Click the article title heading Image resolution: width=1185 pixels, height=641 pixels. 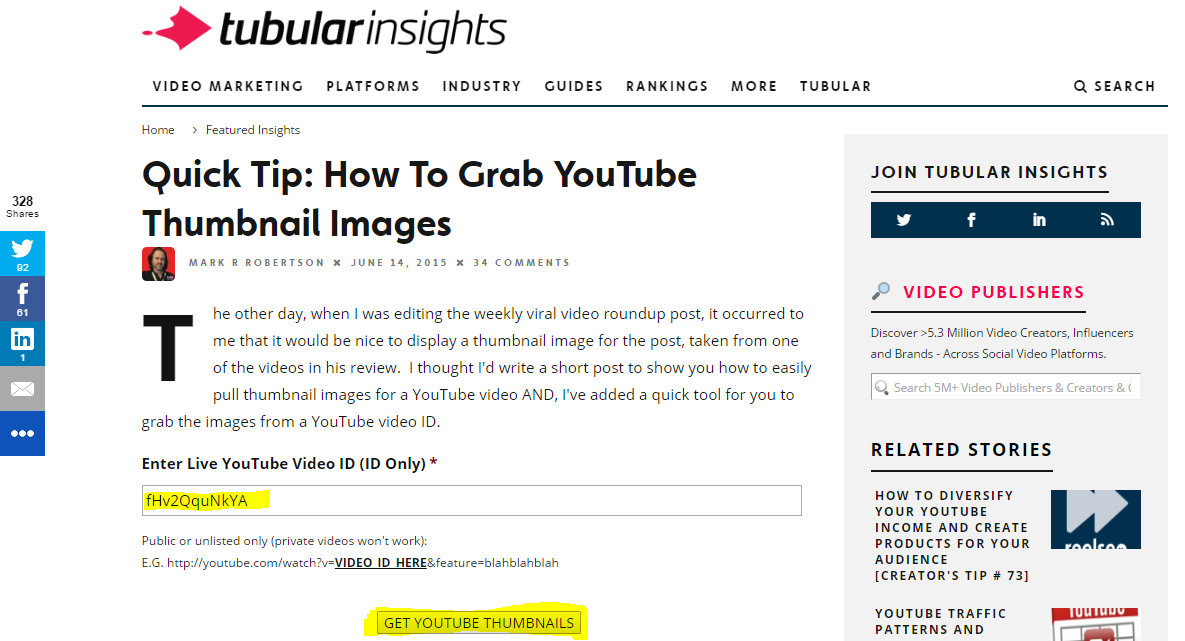[x=419, y=199]
